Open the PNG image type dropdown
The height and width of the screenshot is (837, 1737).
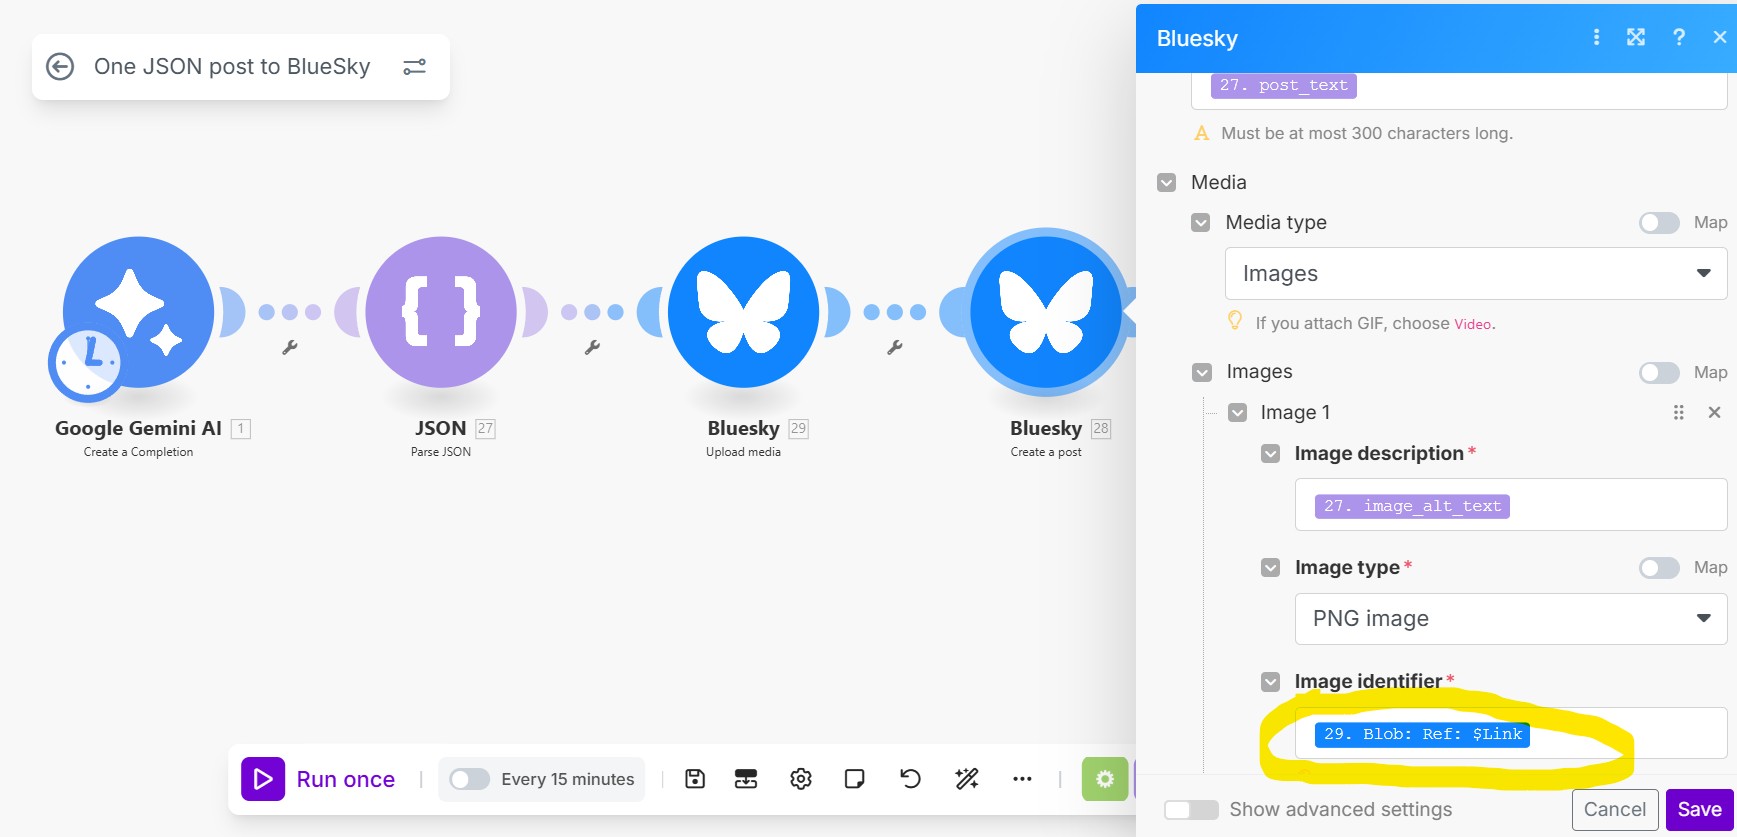(1511, 619)
